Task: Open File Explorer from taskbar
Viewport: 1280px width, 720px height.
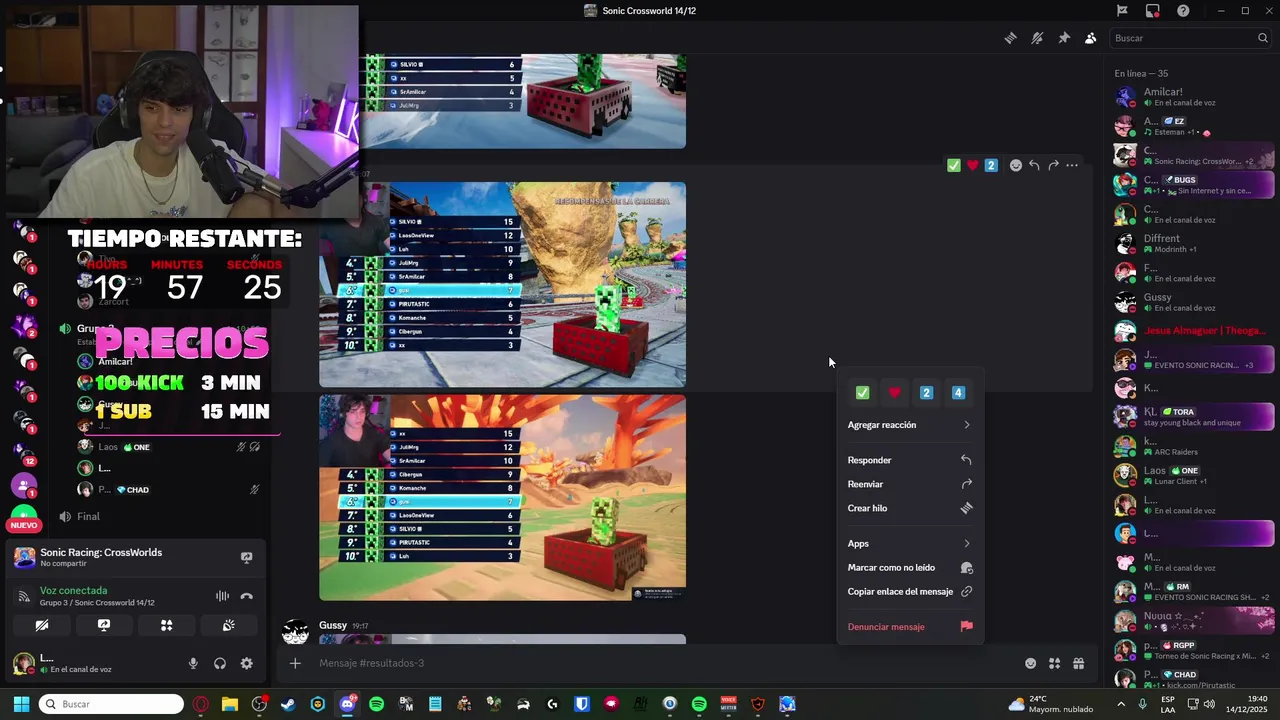Action: 229,704
